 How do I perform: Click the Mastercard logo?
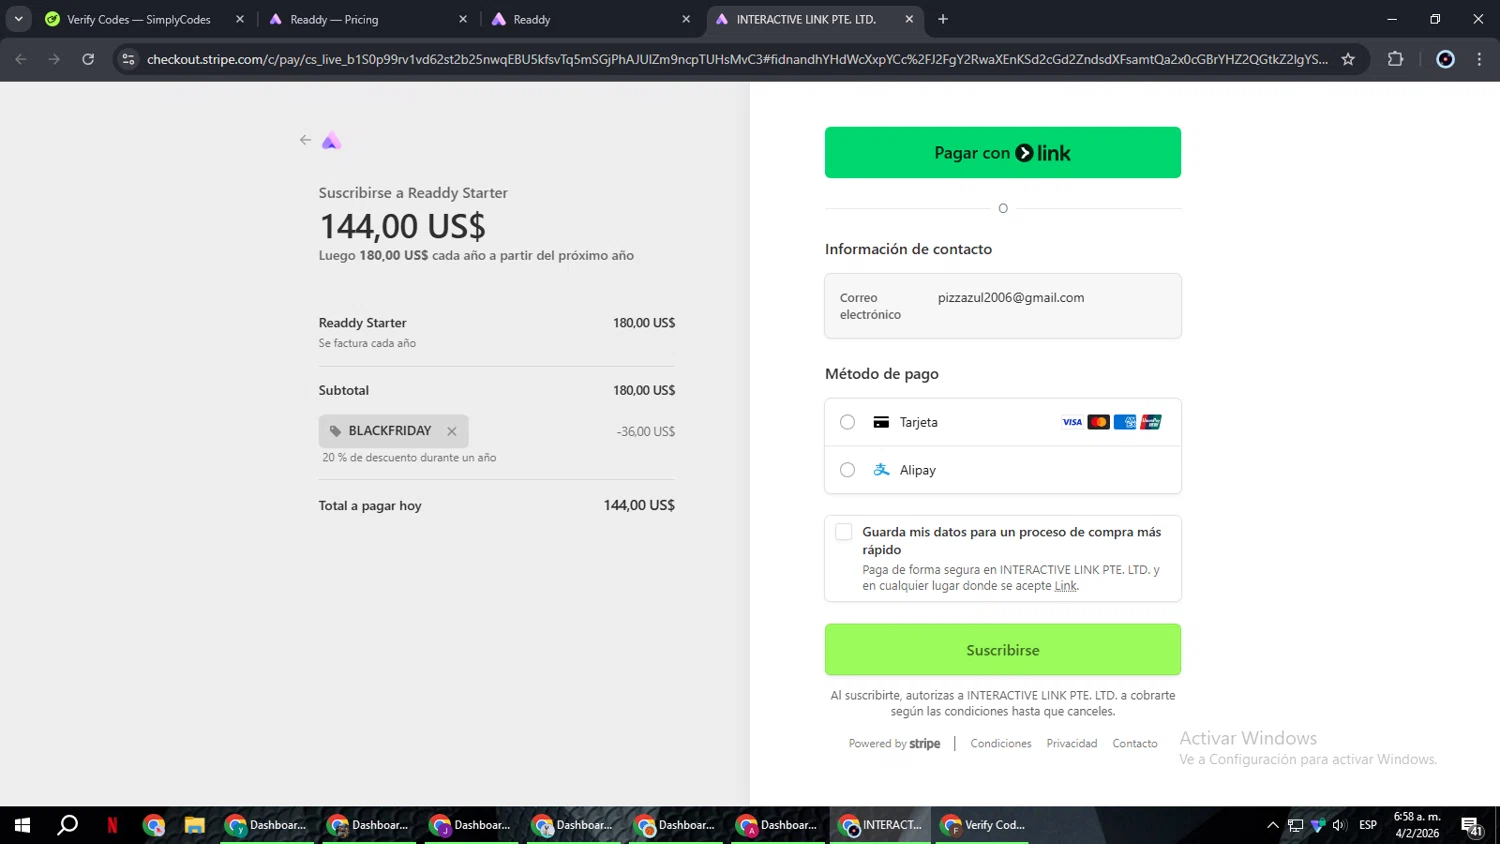click(1098, 422)
